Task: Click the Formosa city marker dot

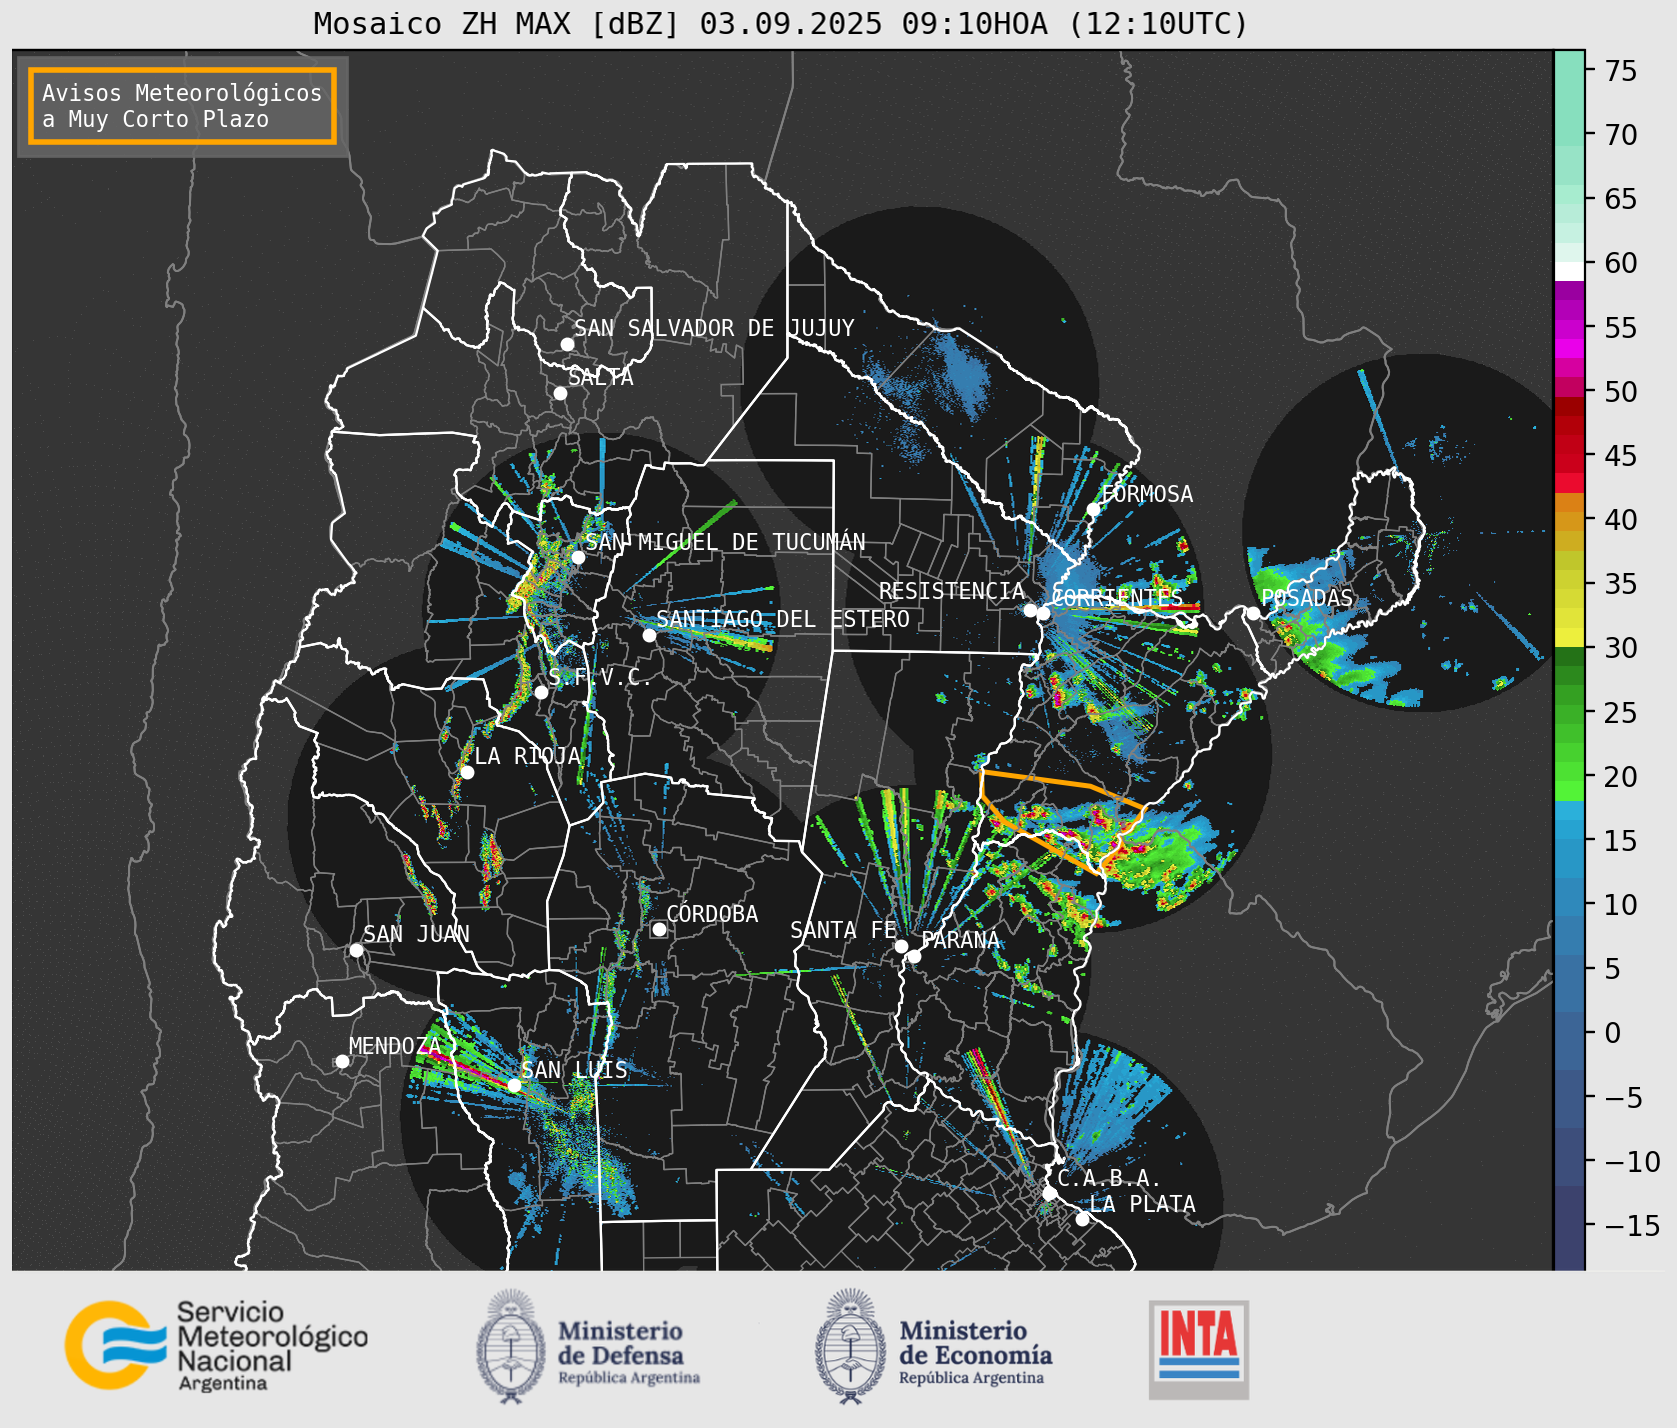Action: pyautogui.click(x=1093, y=509)
